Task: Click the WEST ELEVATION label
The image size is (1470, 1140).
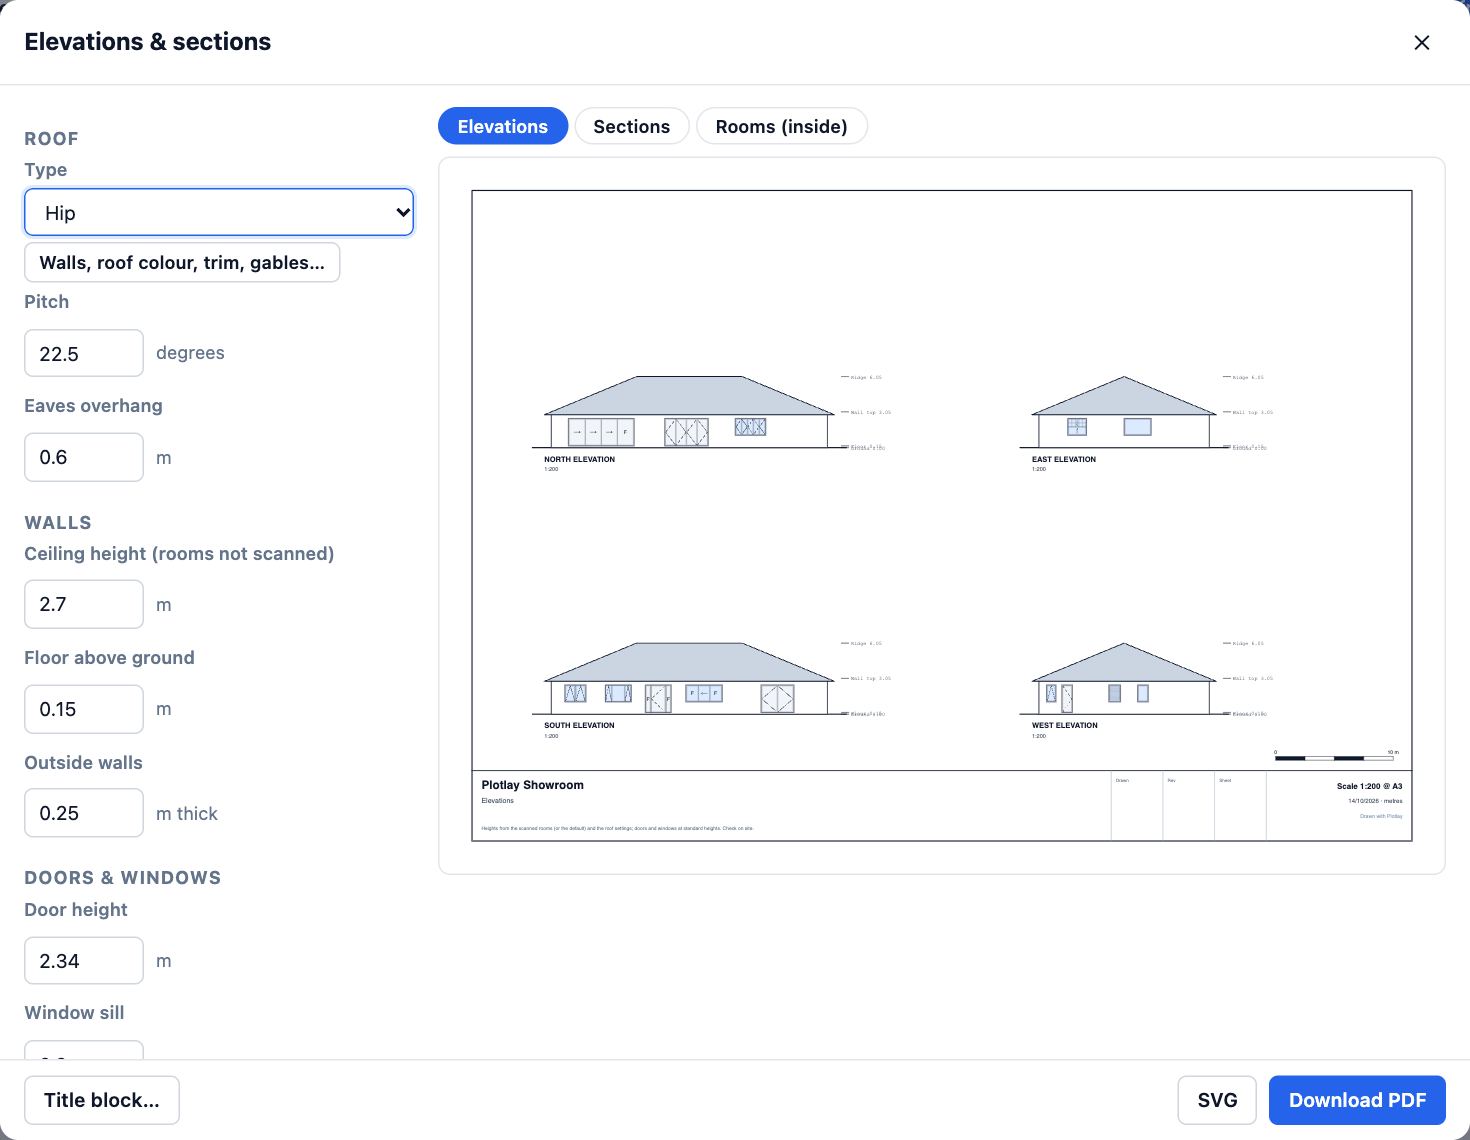Action: 1065,725
